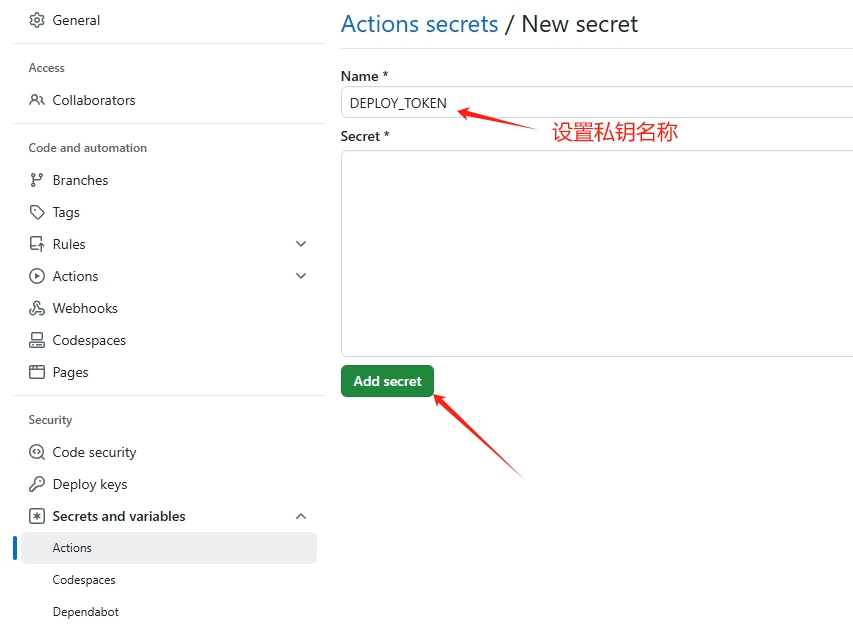Image resolution: width=853 pixels, height=637 pixels.
Task: Click the Deploy keys key icon
Action: 36,484
